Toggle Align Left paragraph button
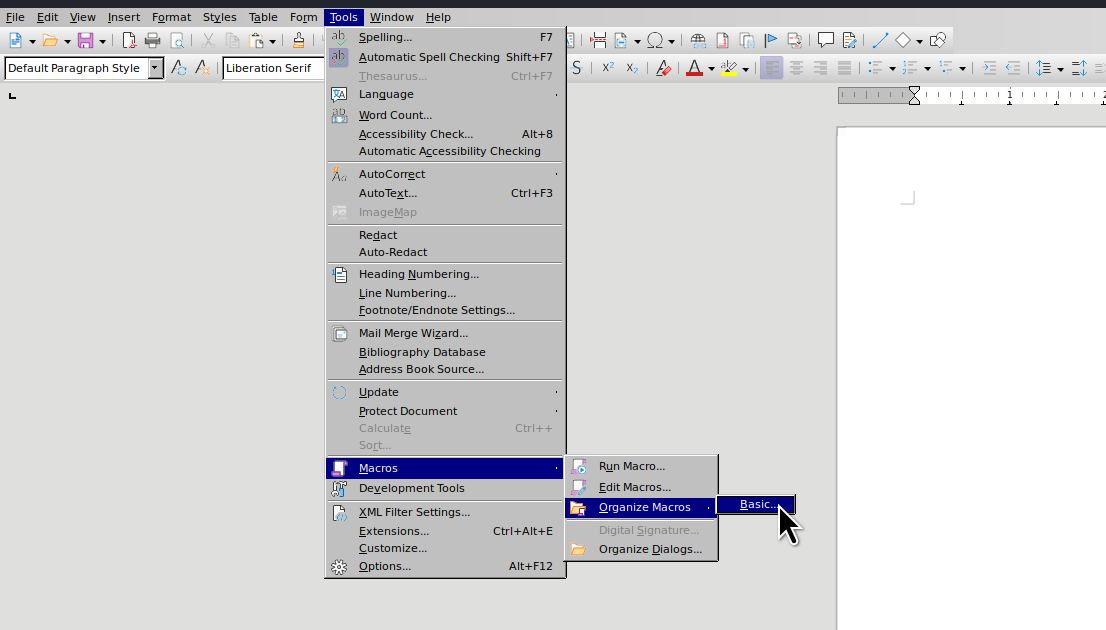The width and height of the screenshot is (1106, 630). [x=771, y=68]
